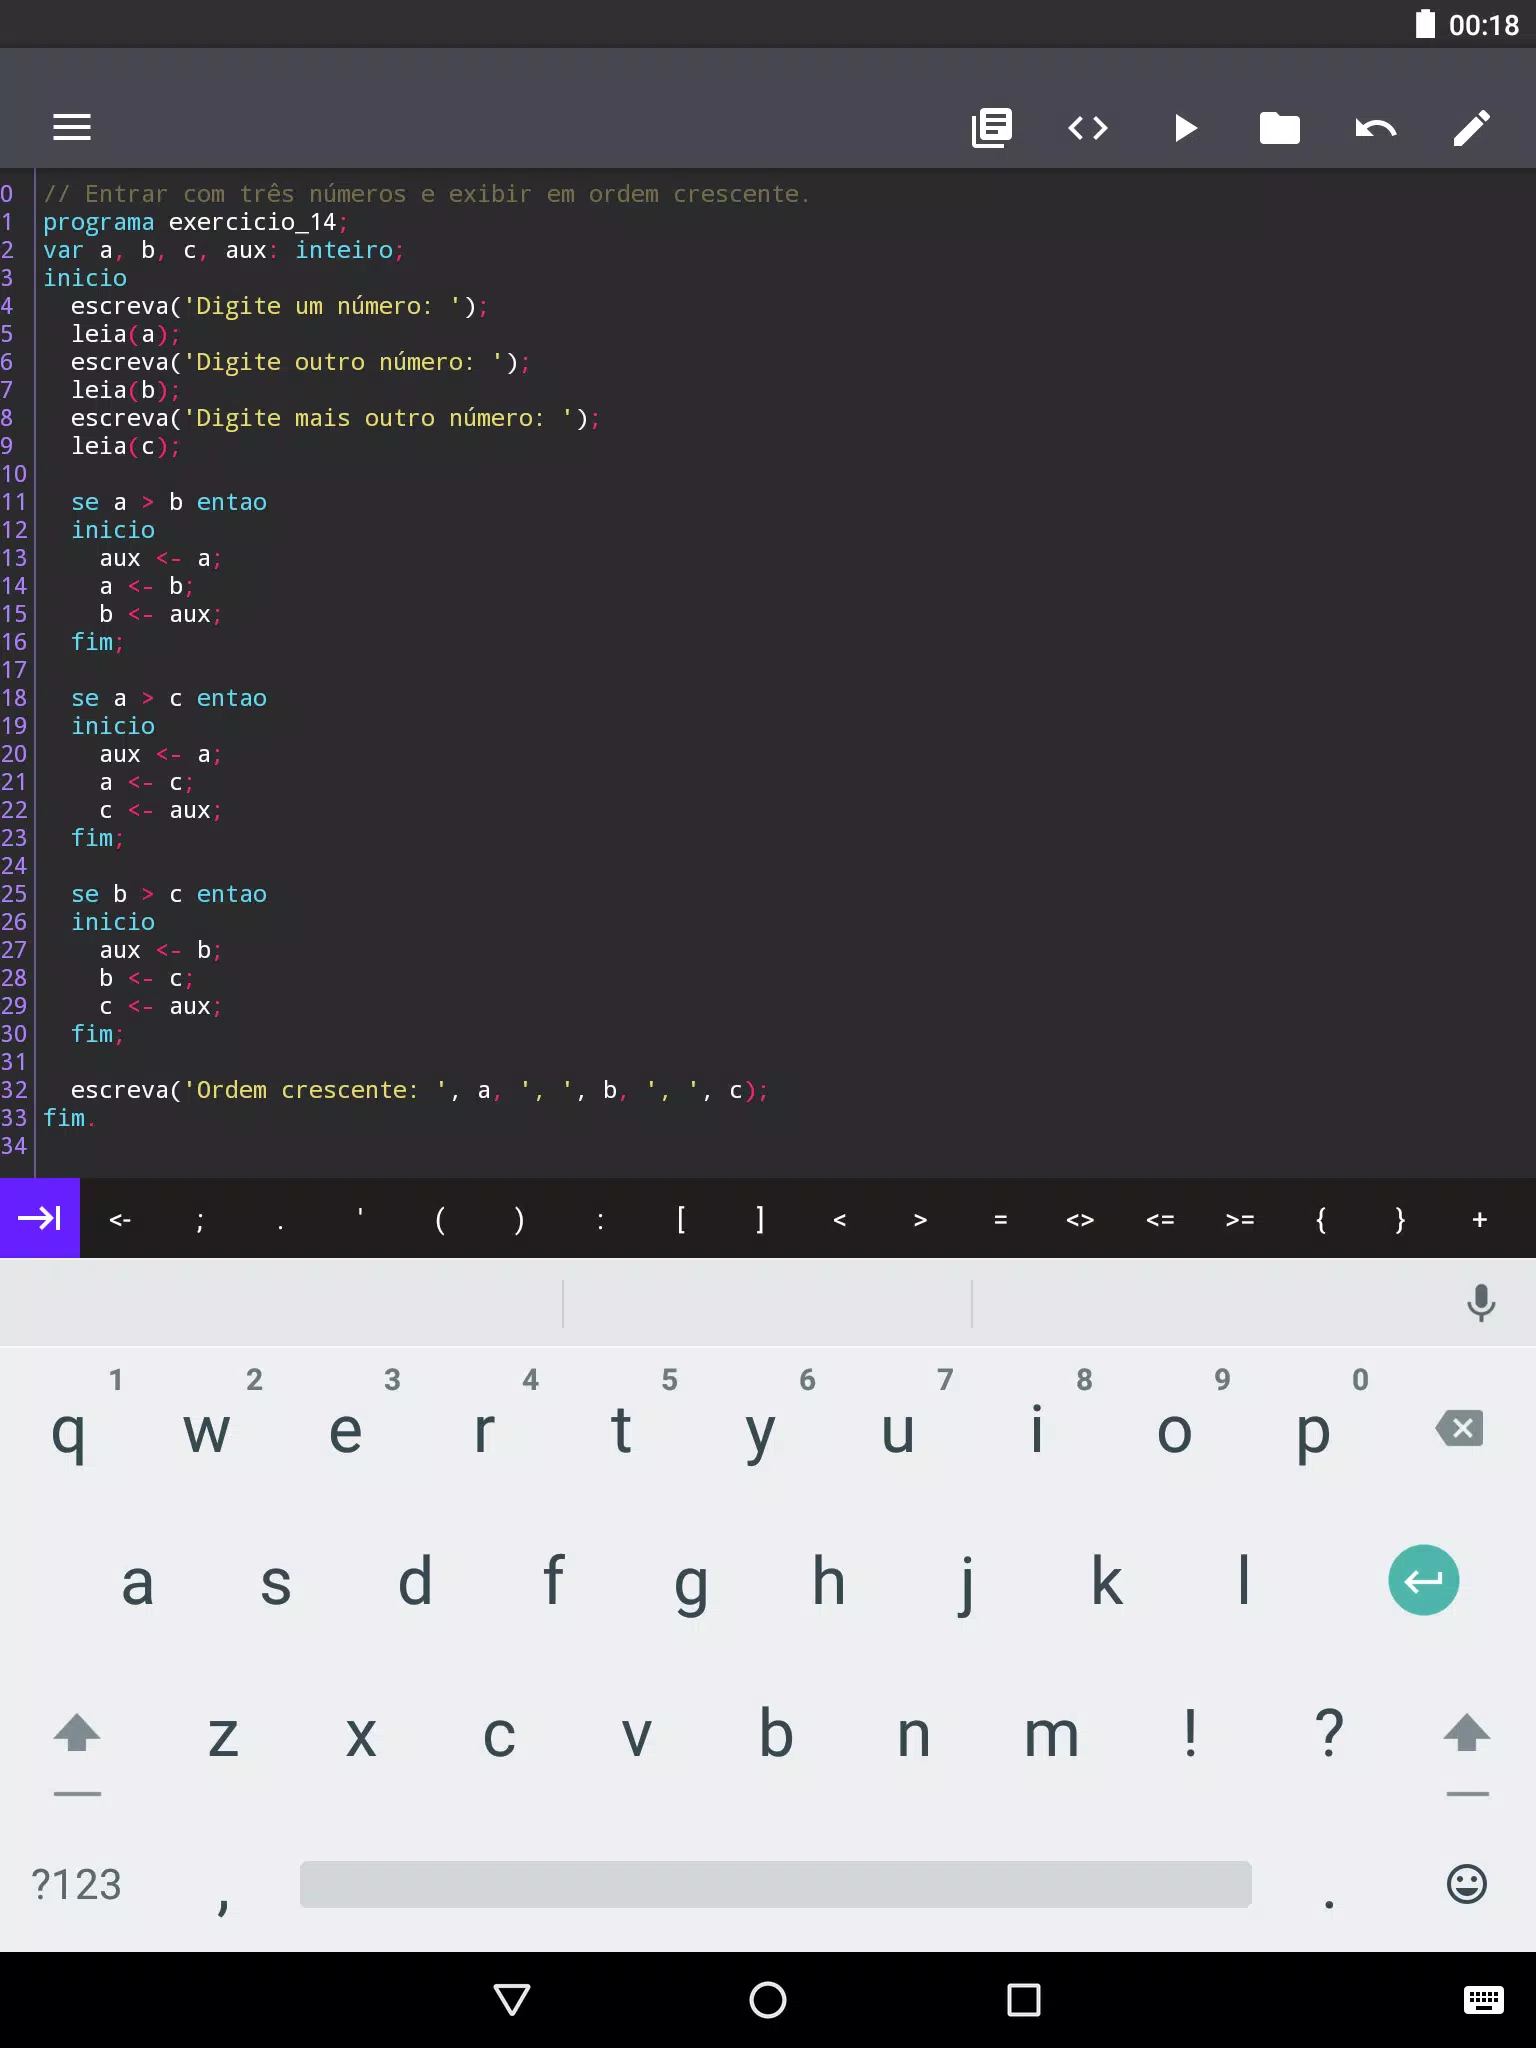Open the folder file browser
Screen dimensions: 1536x2048
coord(1280,128)
